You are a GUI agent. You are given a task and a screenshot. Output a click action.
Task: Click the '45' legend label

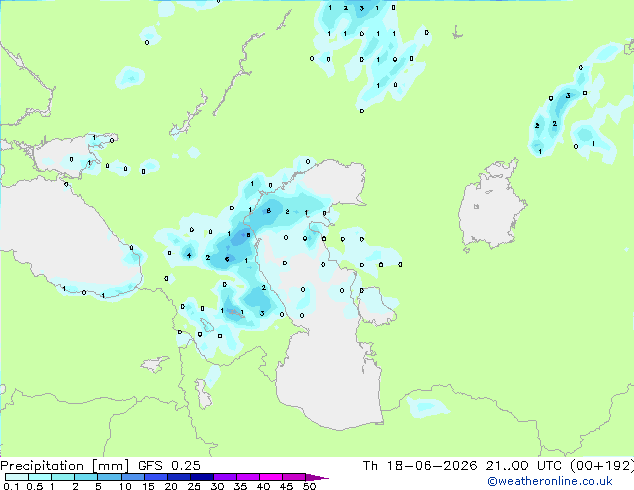[x=286, y=486]
